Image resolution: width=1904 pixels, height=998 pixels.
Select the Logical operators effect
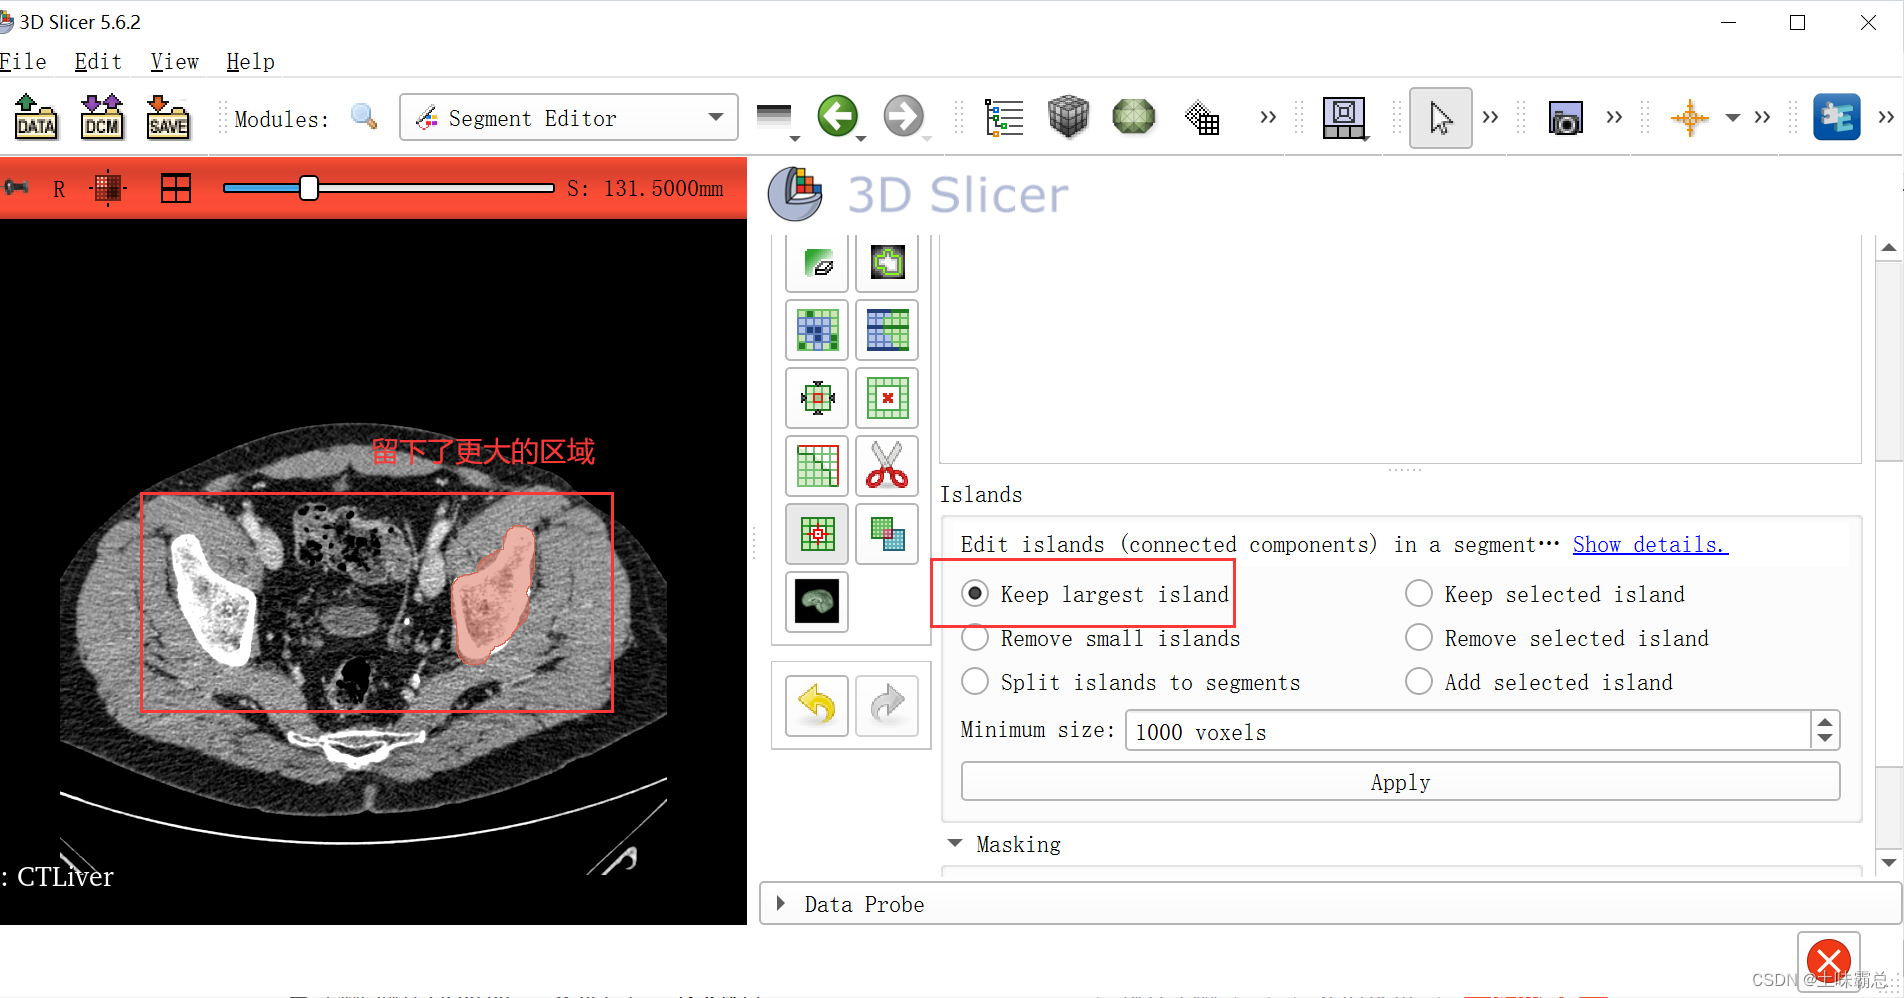[887, 533]
